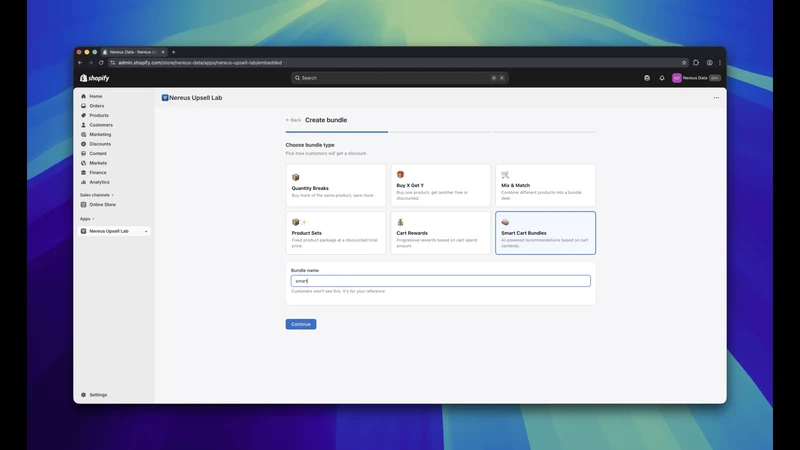
Task: Choose the Mix & Match bundle type
Action: click(x=545, y=185)
